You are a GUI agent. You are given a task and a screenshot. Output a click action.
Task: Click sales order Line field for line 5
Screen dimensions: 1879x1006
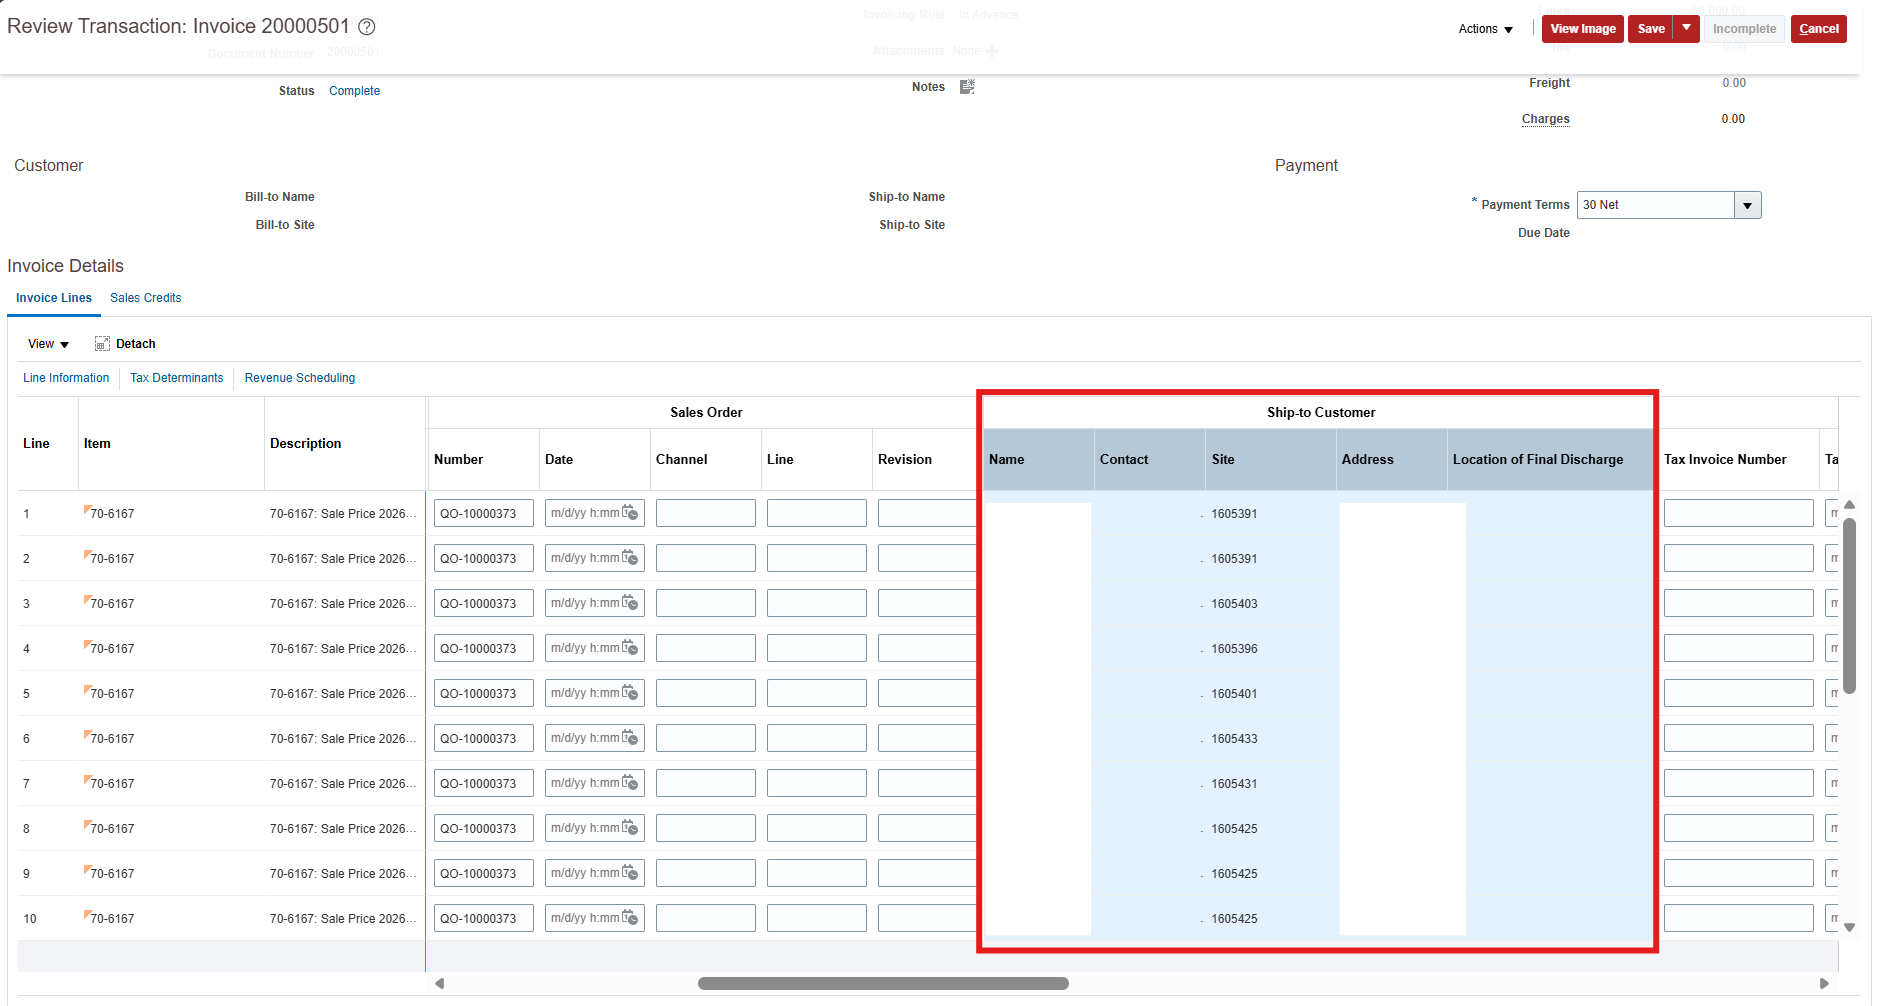tap(817, 693)
